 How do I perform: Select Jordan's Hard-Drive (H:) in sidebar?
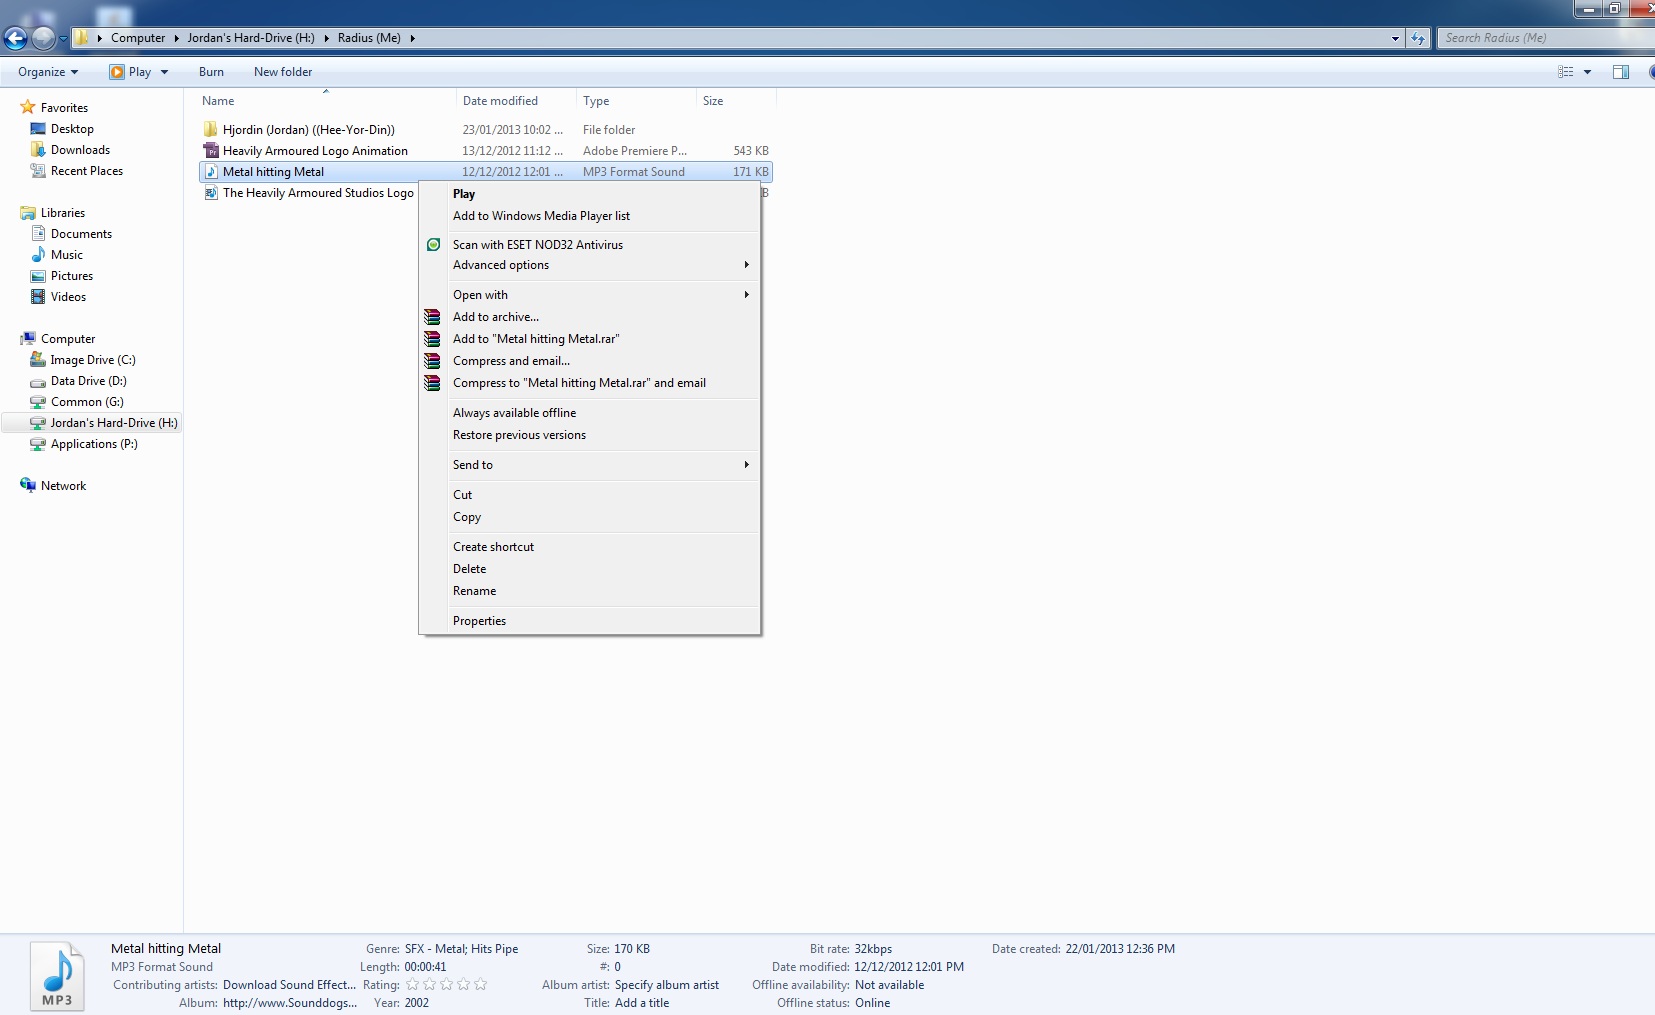pyautogui.click(x=114, y=423)
